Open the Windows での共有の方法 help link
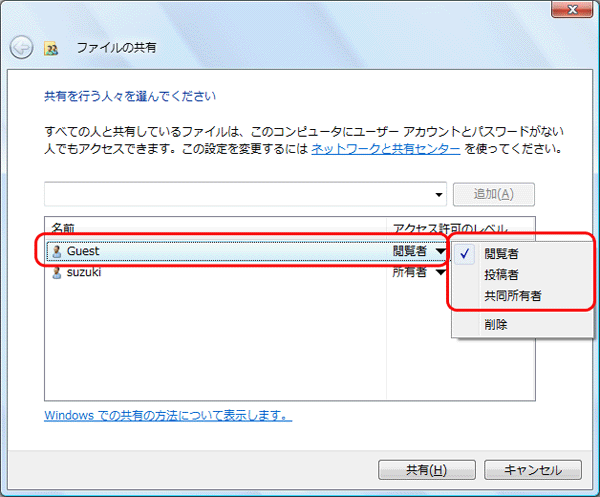Screen dimensions: 600x497 coord(168,415)
